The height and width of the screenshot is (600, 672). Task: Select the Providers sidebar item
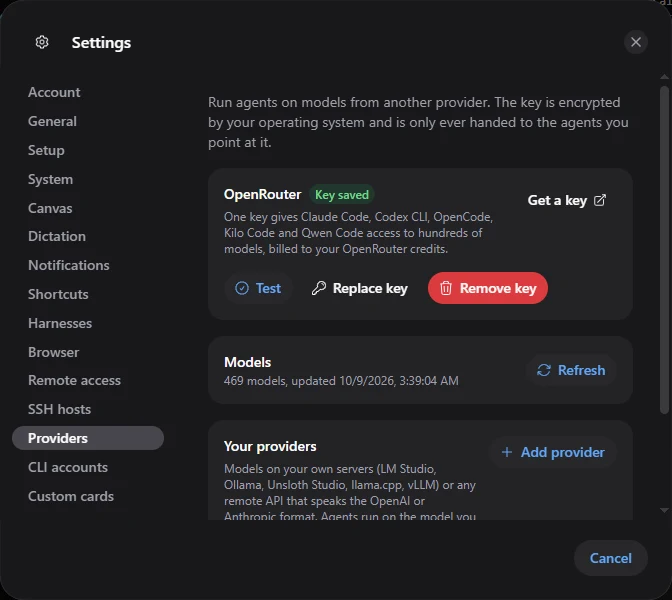pos(88,438)
